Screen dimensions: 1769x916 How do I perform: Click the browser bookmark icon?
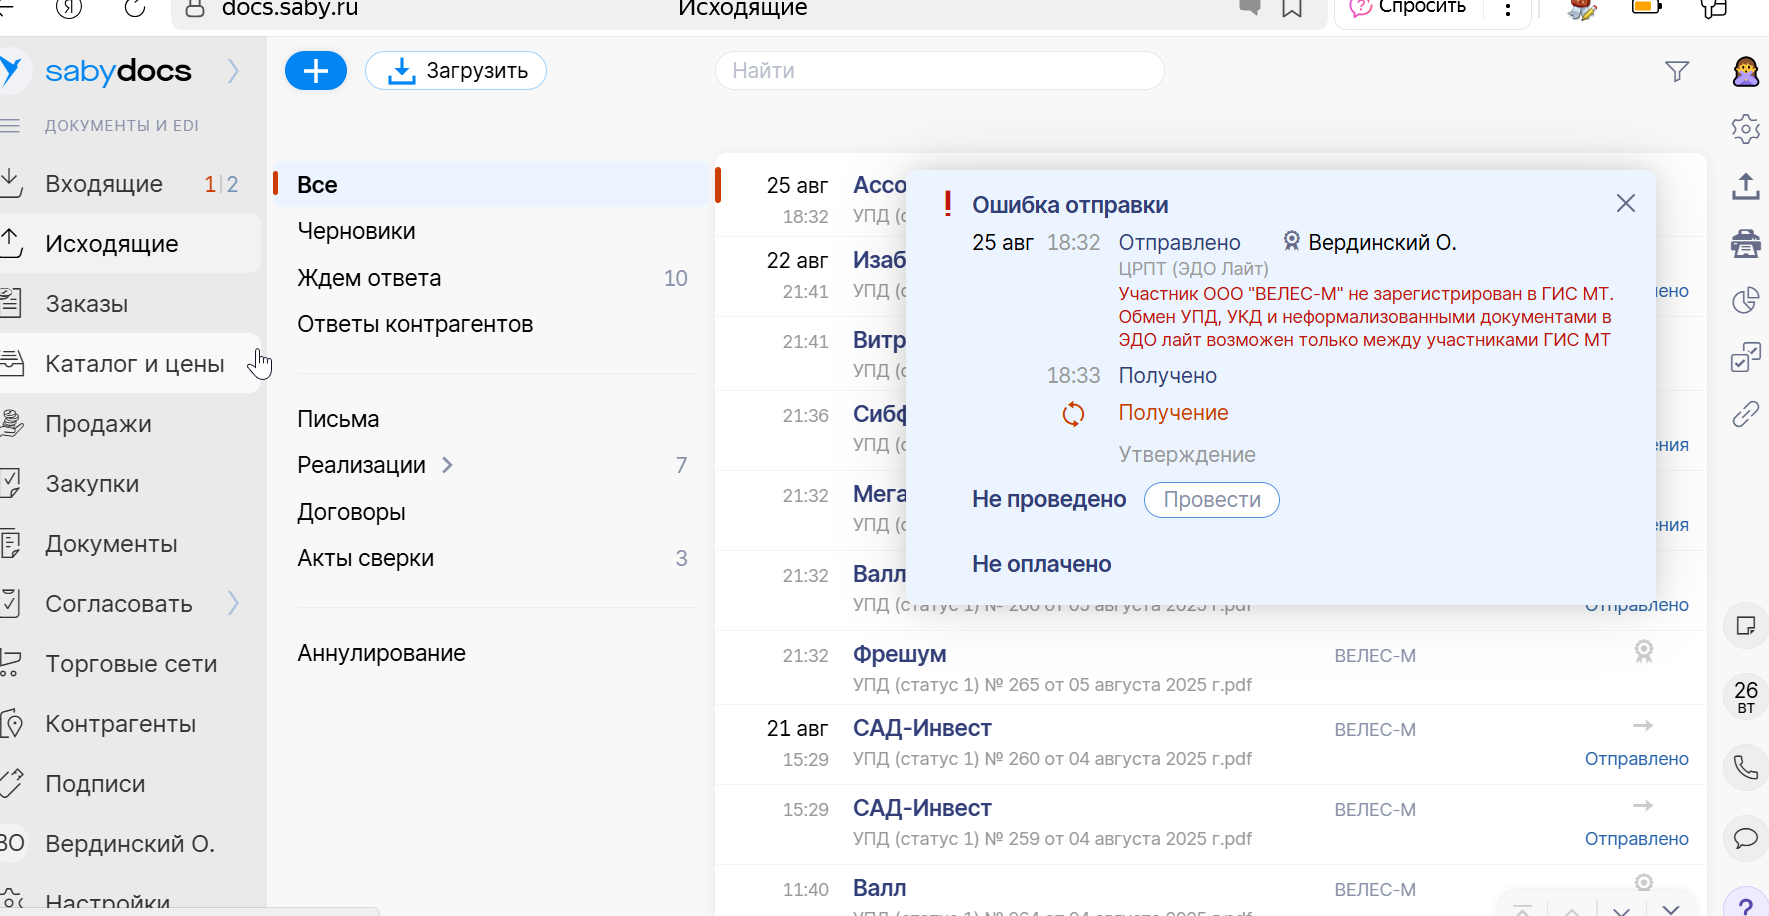point(1292,8)
